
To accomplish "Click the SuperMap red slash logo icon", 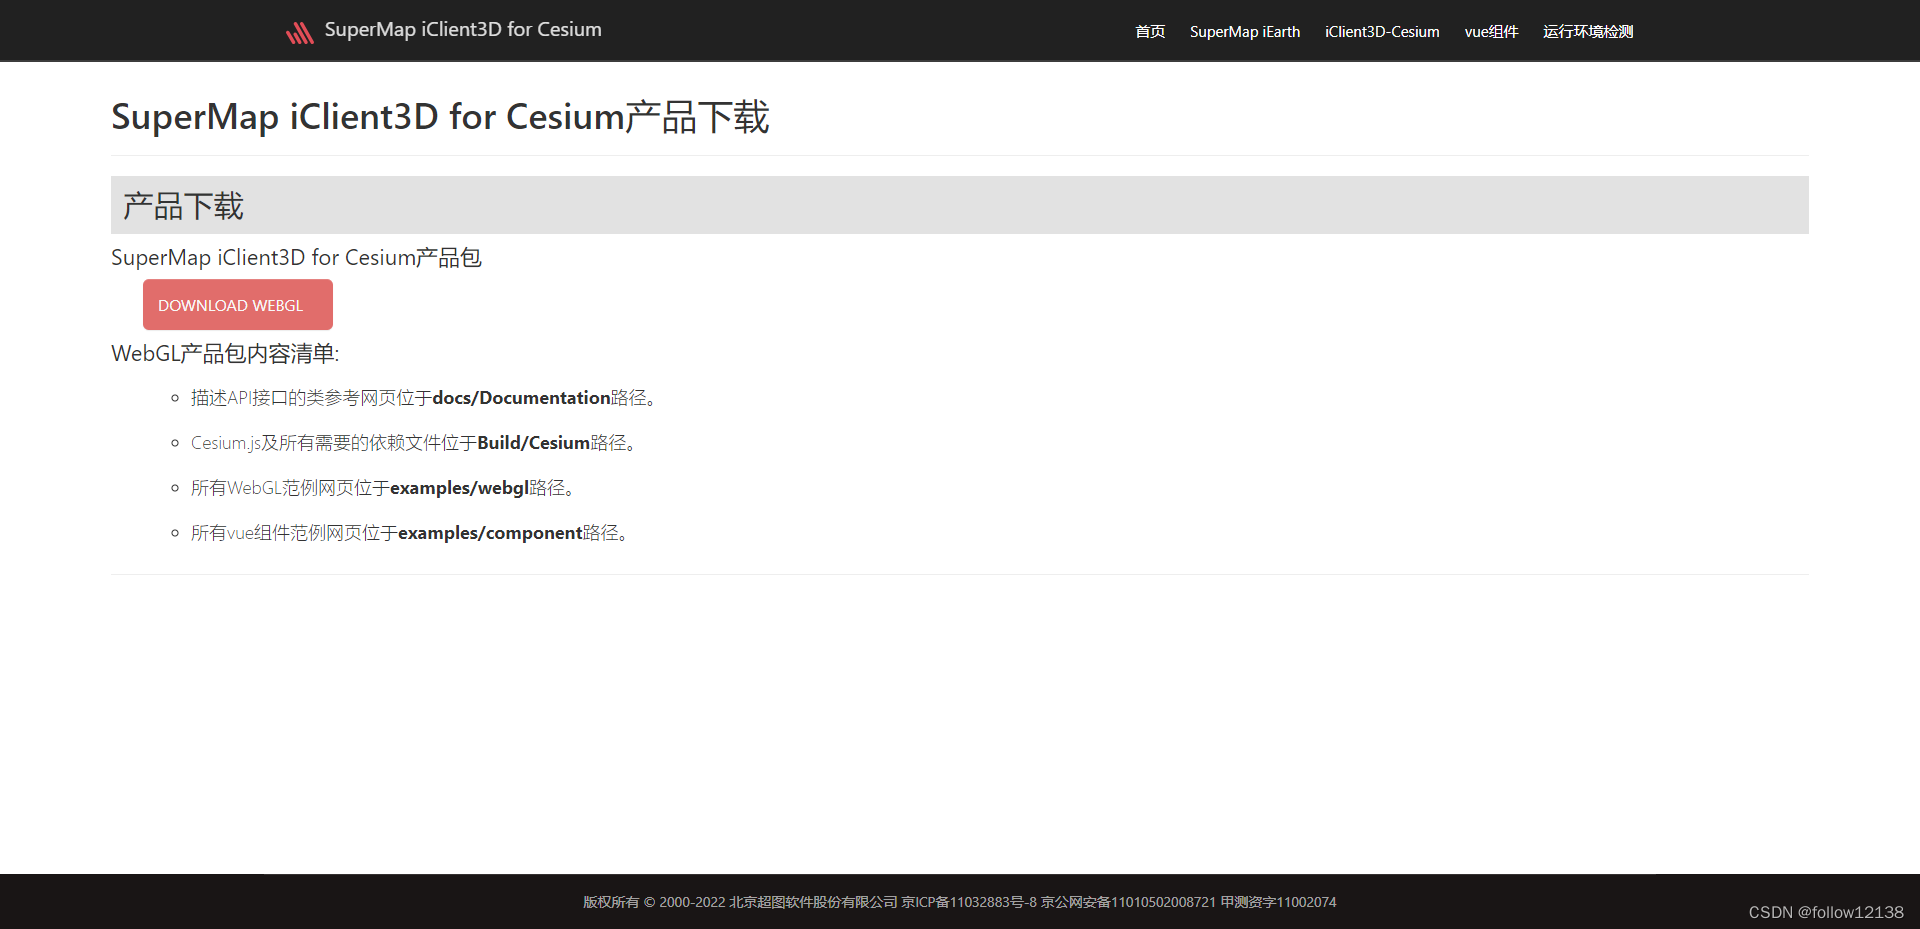I will point(300,31).
